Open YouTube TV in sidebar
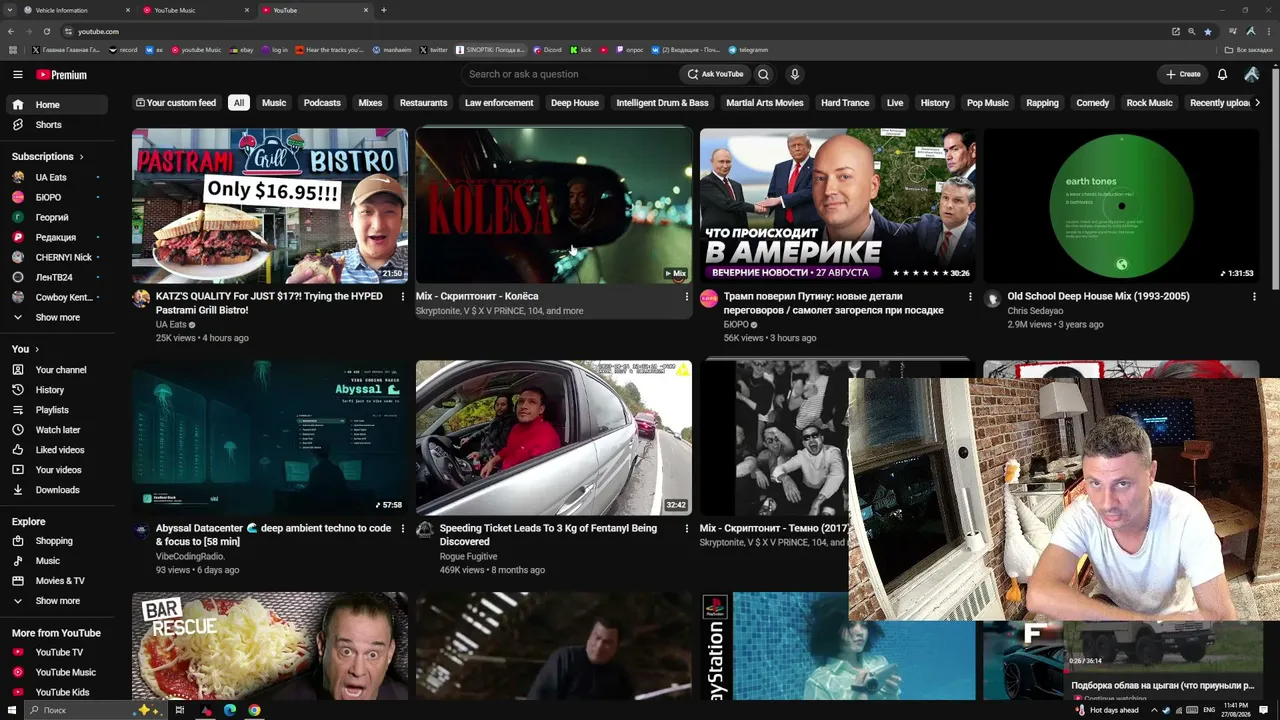The height and width of the screenshot is (720, 1280). pyautogui.click(x=55, y=652)
